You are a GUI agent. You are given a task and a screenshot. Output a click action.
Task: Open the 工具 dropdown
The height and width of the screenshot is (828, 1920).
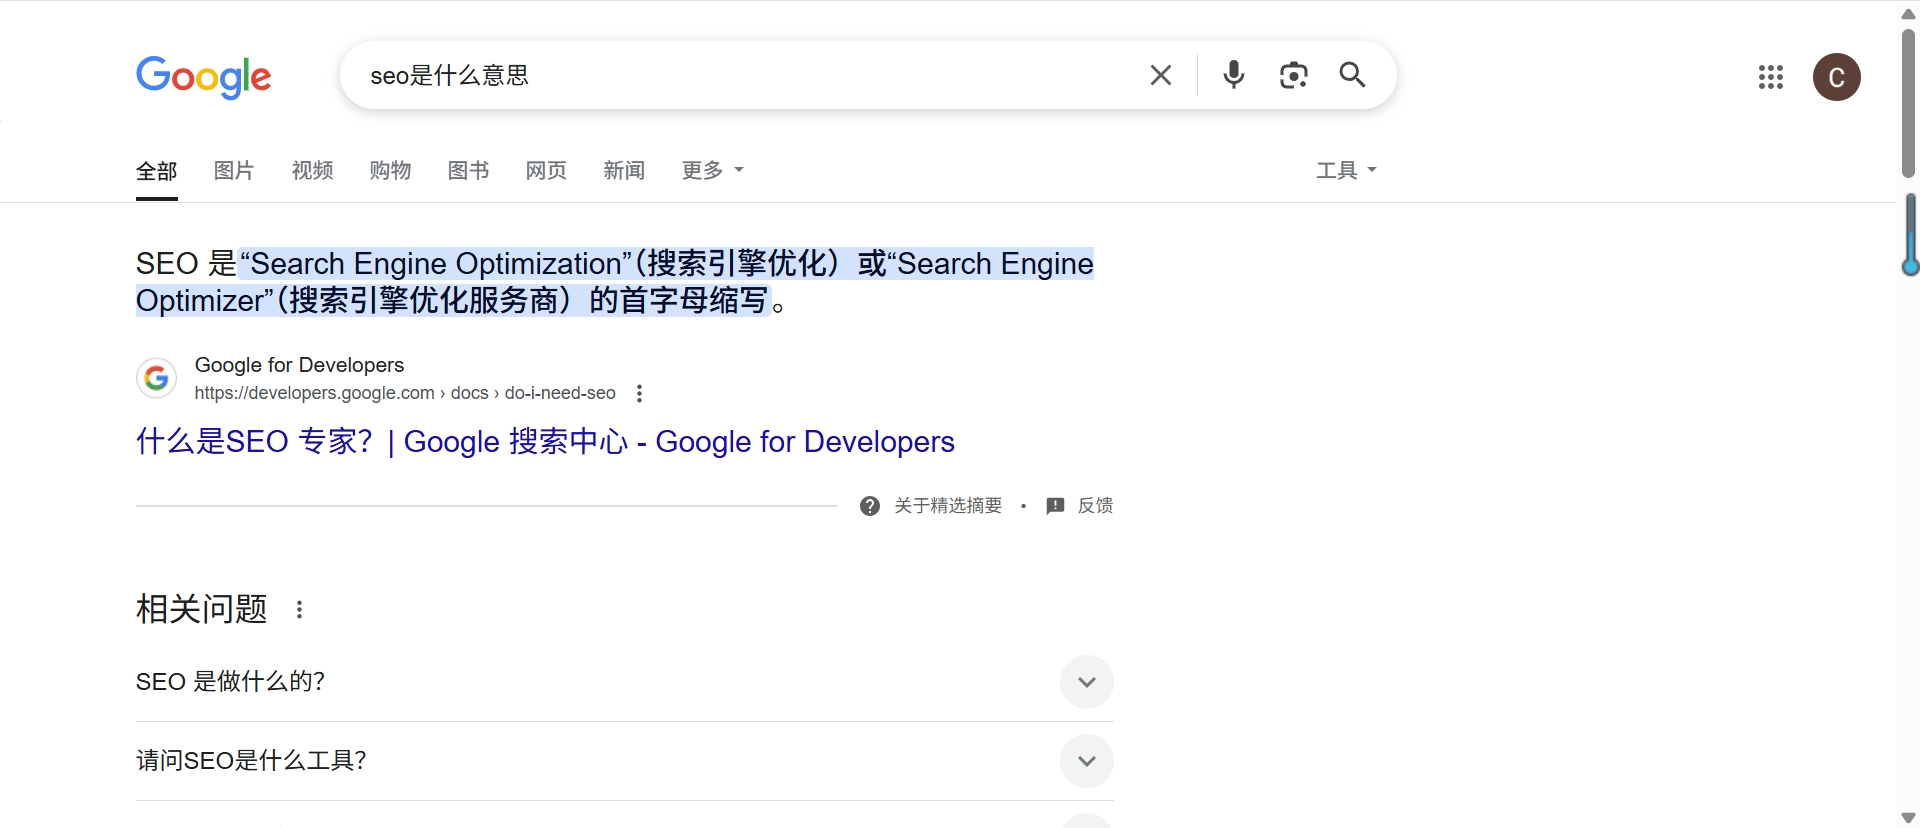click(x=1346, y=170)
